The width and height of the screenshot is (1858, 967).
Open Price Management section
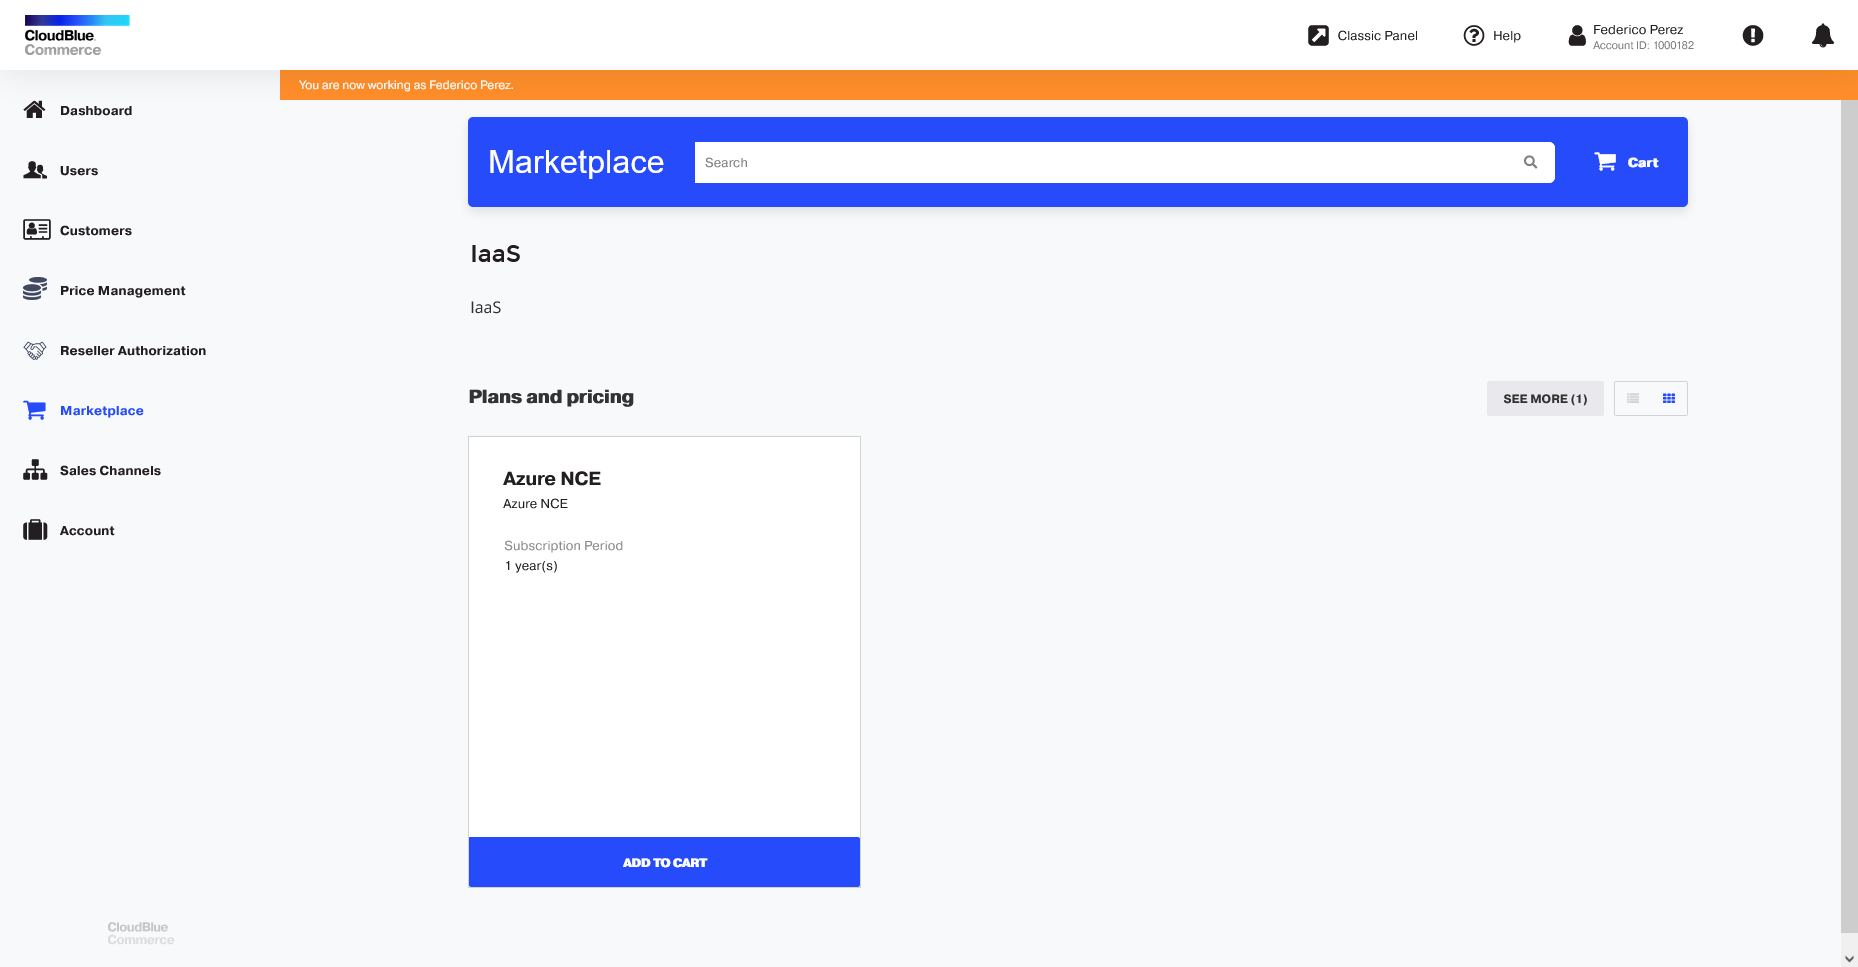pyautogui.click(x=123, y=290)
